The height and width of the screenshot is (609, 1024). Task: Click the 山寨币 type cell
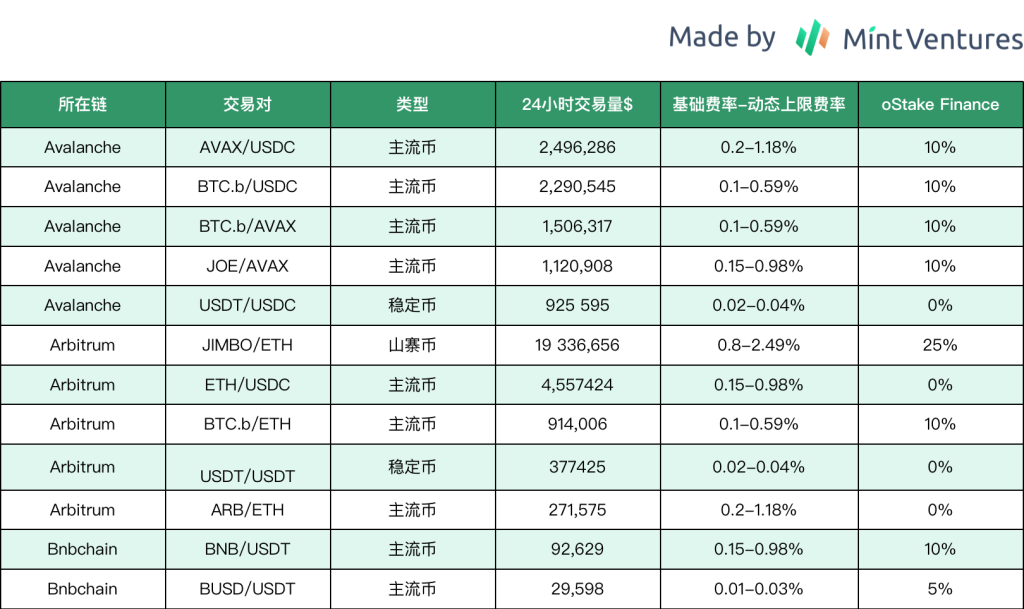[412, 345]
